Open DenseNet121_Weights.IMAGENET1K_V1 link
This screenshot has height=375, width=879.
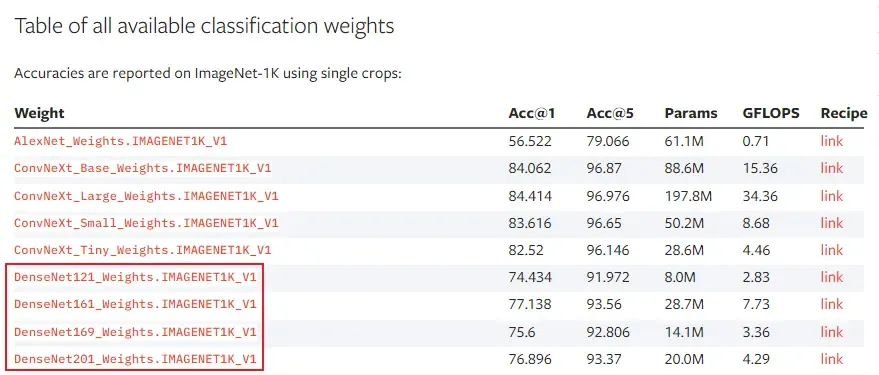[x=135, y=277]
